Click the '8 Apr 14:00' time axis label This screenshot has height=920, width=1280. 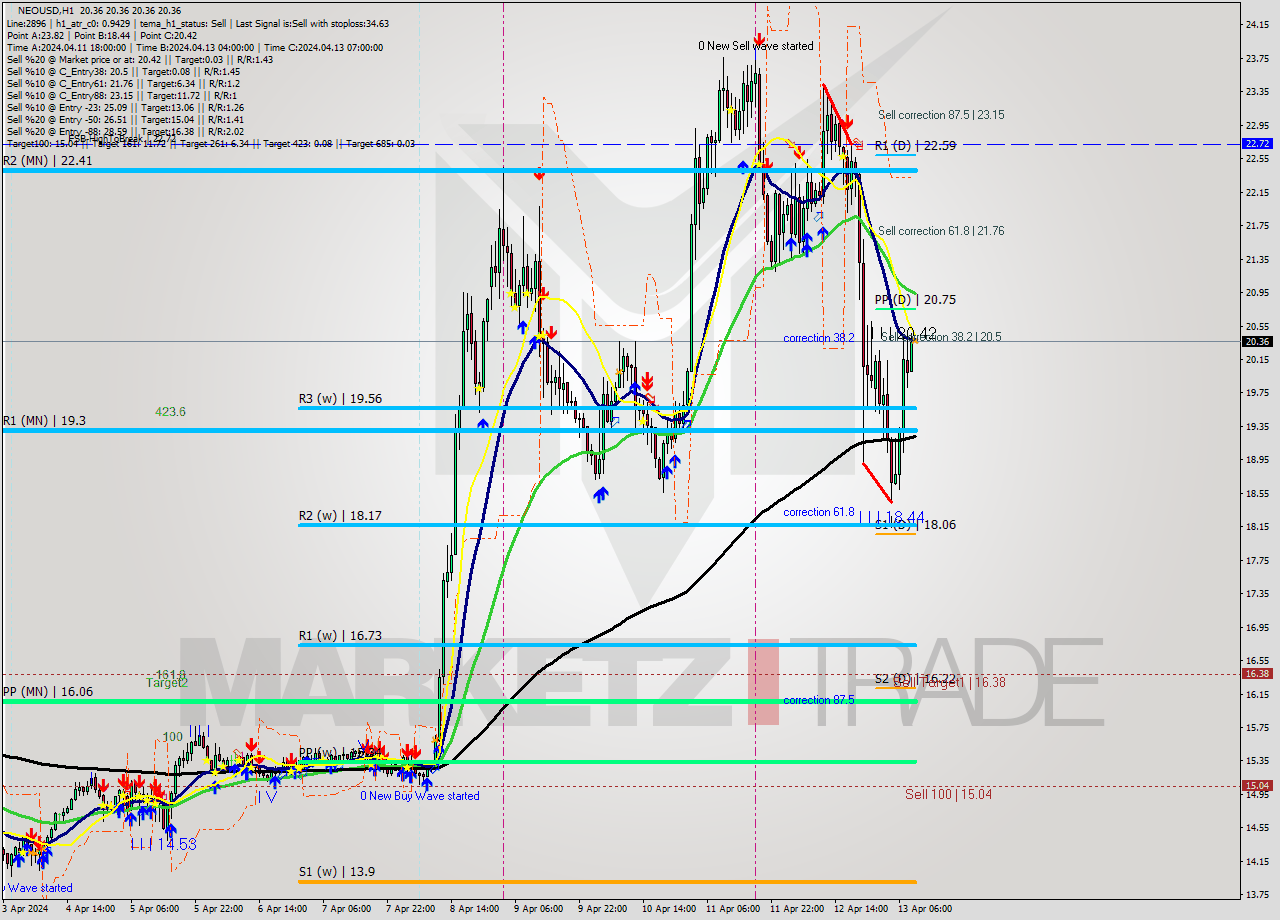[x=475, y=909]
